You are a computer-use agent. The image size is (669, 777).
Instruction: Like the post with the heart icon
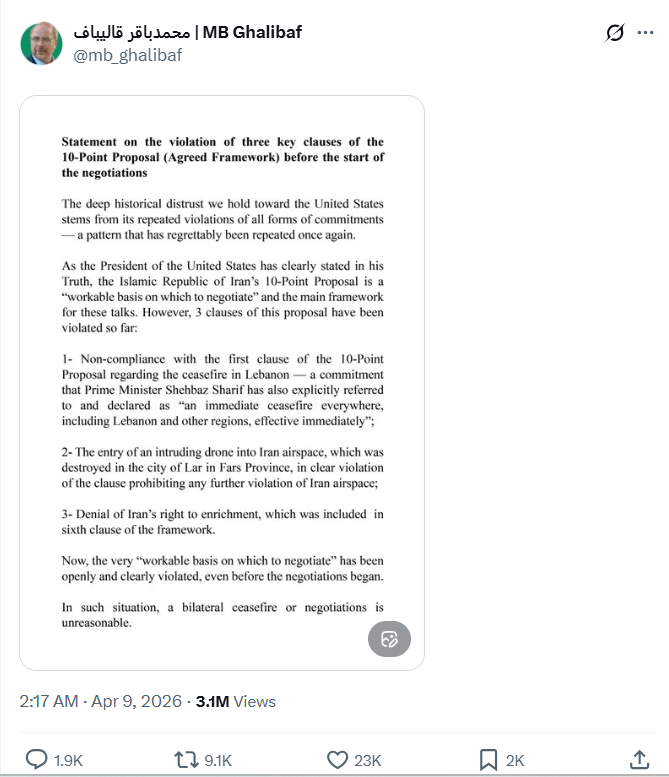[x=338, y=760]
